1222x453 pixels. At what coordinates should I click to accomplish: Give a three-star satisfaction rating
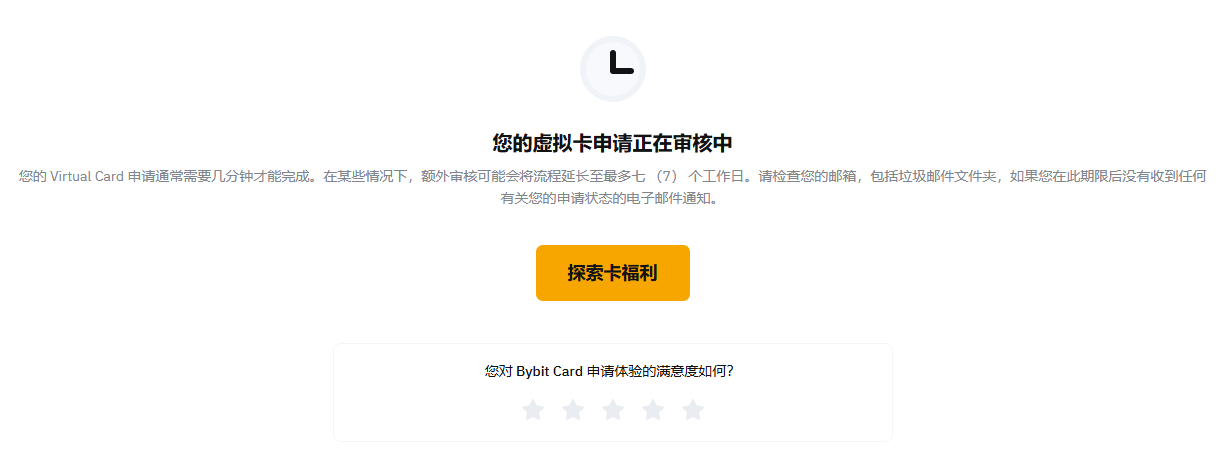[613, 410]
